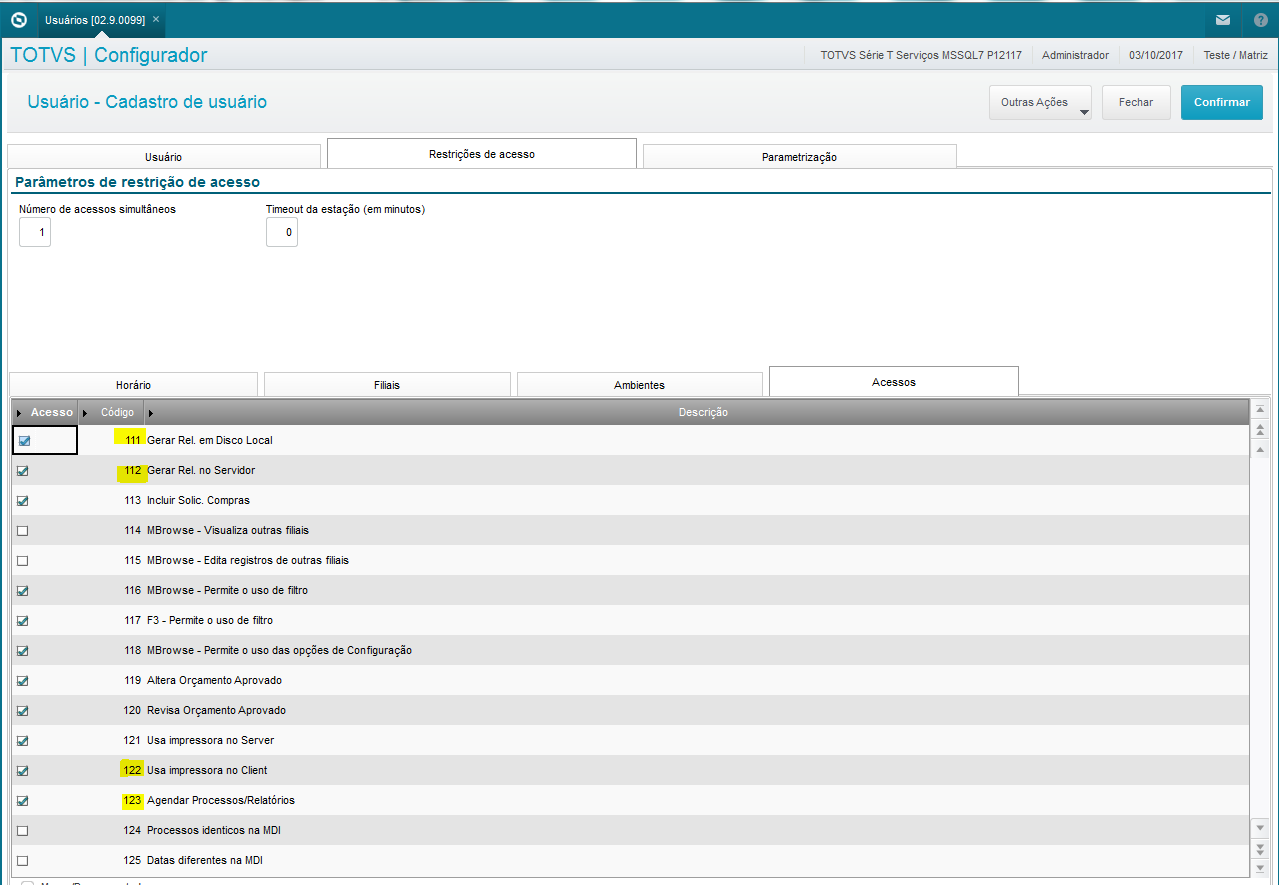1279x885 pixels.
Task: Select row text 'Gerar Rel. no Servidor'
Action: click(202, 470)
